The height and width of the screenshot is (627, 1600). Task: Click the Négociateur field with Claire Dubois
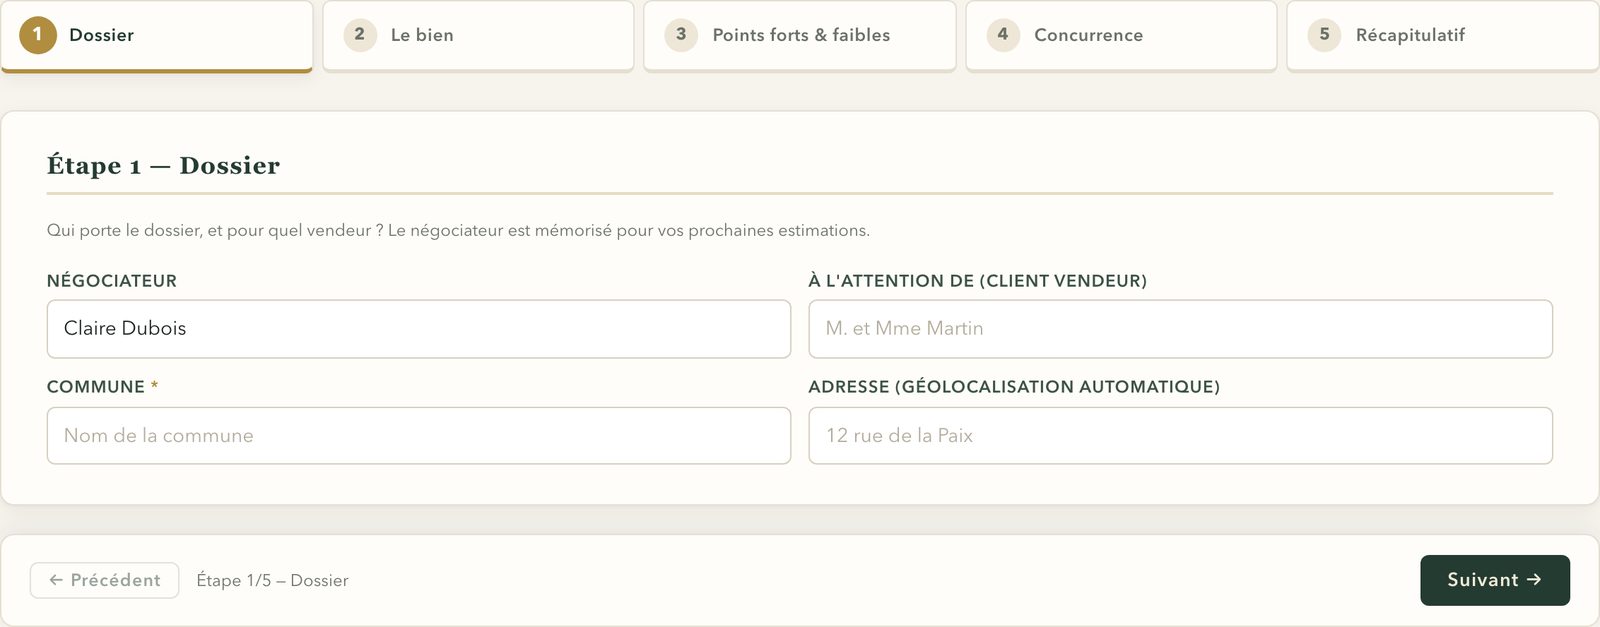(x=419, y=329)
